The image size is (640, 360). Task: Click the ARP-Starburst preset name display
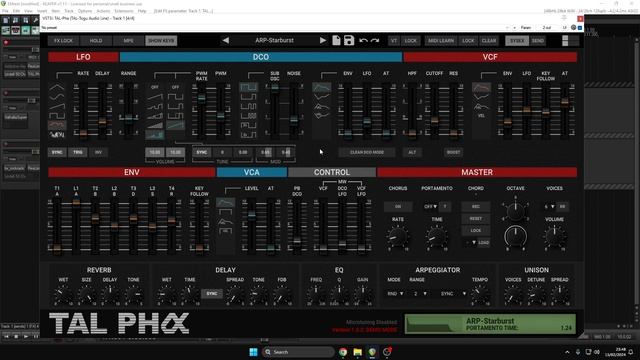tap(274, 40)
